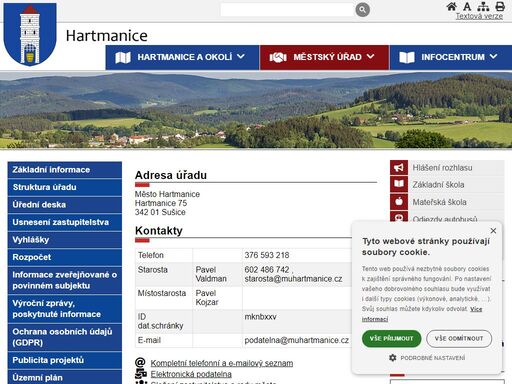
Task: Select Usnesení zastupitelstva sidebar item
Action: [65, 222]
